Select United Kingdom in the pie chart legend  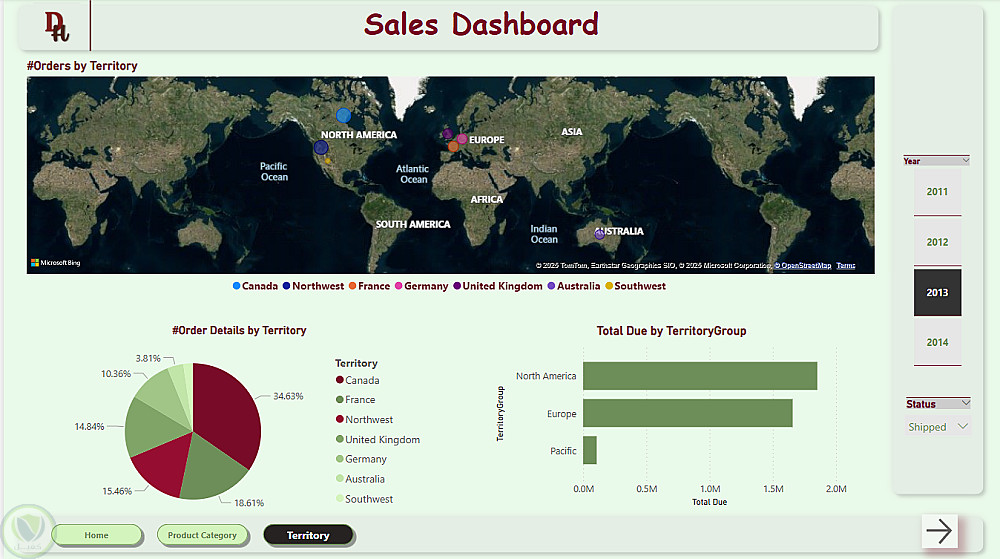(x=378, y=439)
